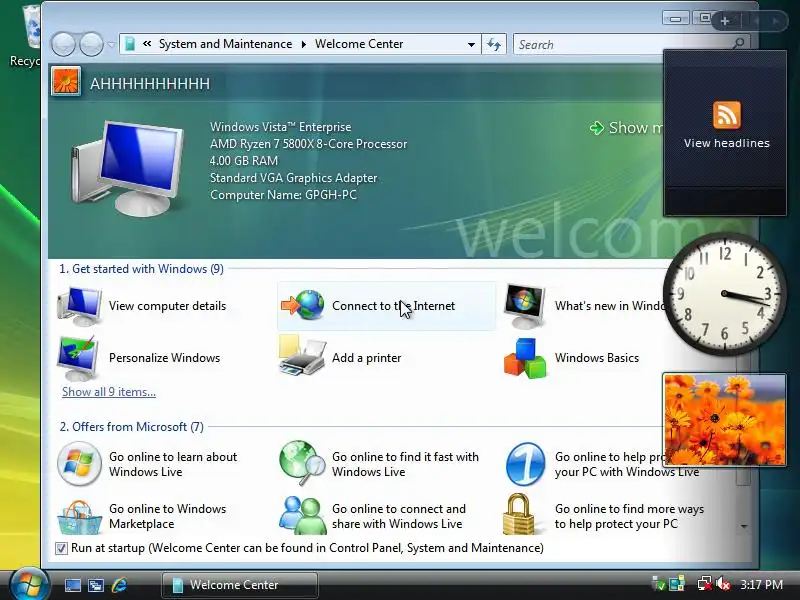
Task: Click Show Desktop quick launch icon
Action: point(72,585)
